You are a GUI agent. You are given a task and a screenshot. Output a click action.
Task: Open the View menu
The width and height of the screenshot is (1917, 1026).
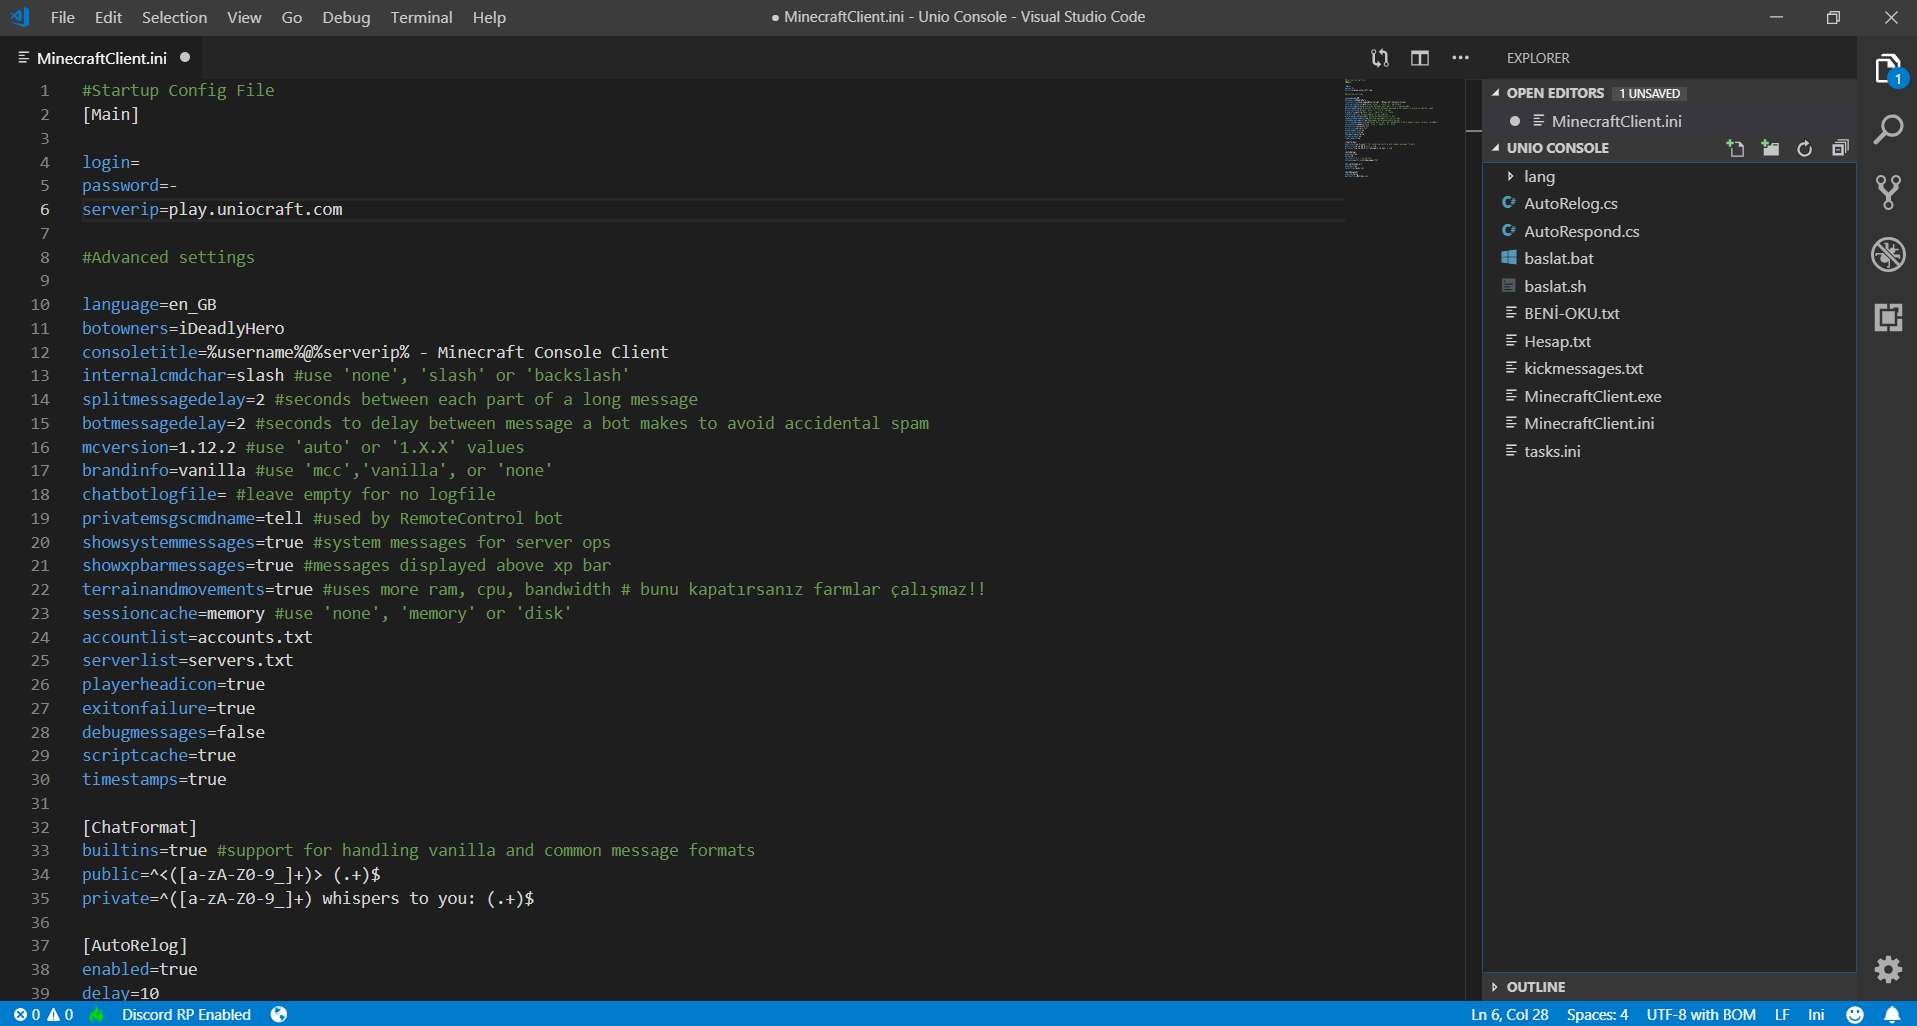(x=244, y=17)
